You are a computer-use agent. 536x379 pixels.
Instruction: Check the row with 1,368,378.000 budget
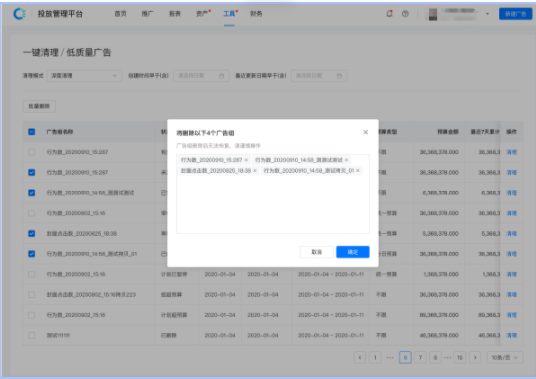[31, 274]
